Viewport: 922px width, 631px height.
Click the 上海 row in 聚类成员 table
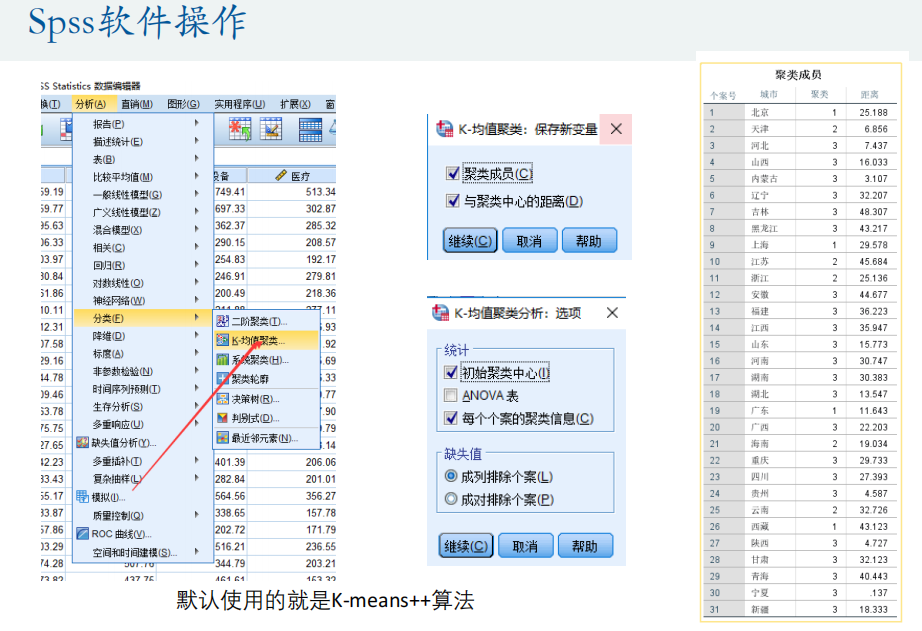(x=802, y=245)
